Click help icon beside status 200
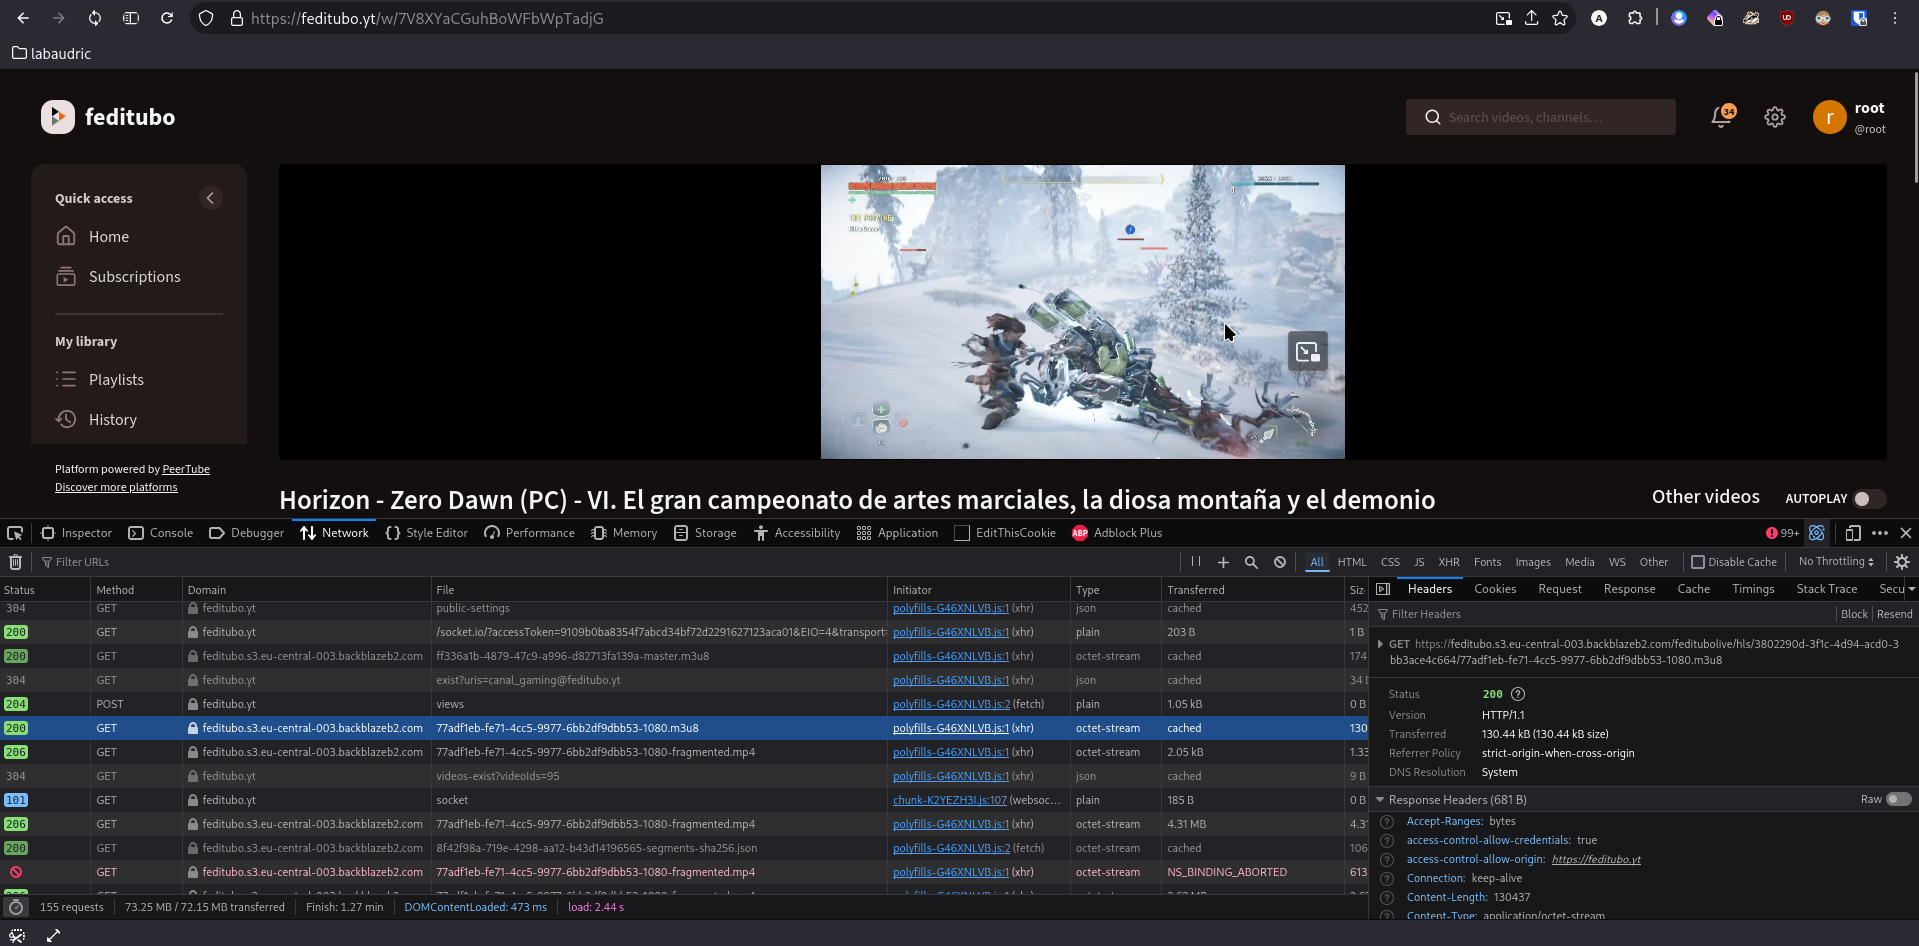Screen dimensions: 1919x946 [1518, 694]
